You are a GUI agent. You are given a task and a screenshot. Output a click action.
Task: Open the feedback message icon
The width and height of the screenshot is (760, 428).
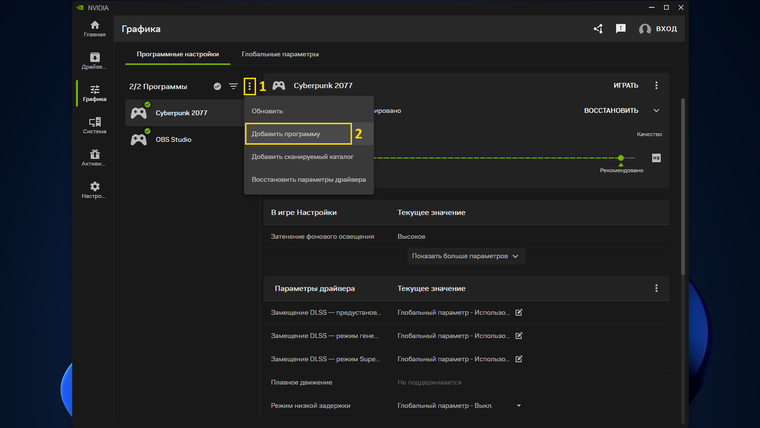(620, 29)
